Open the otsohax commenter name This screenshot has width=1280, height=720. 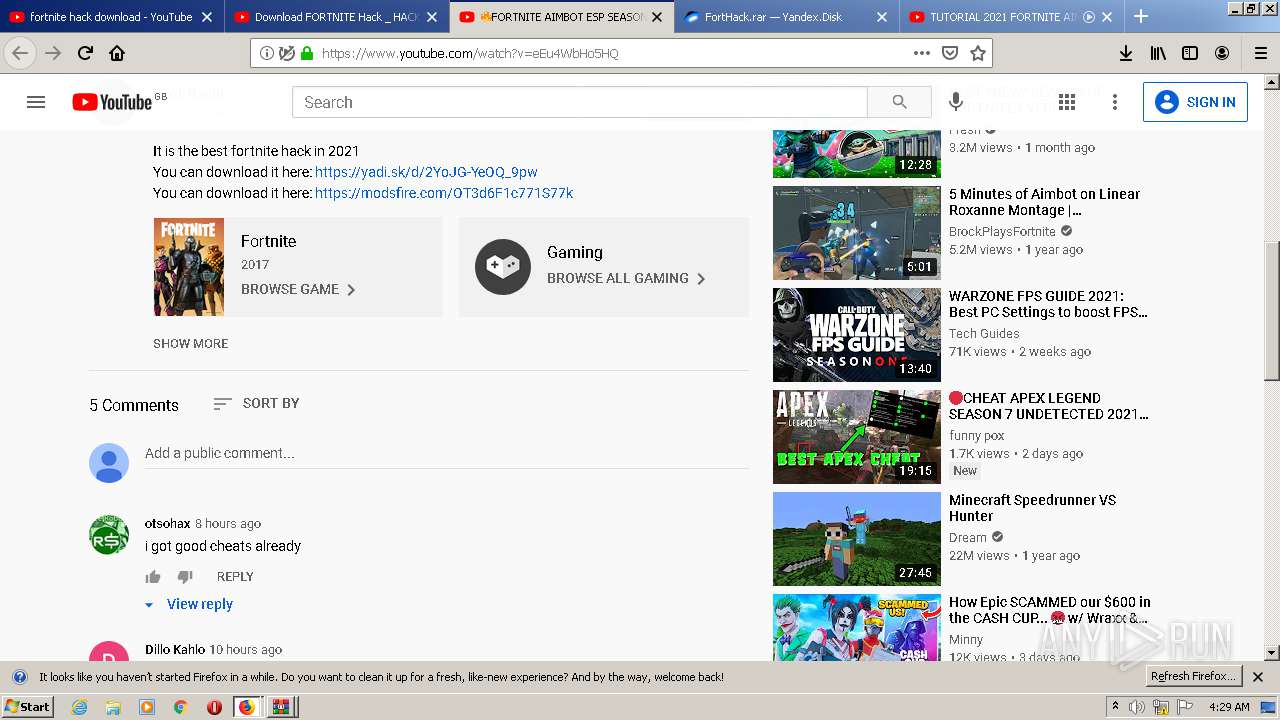[x=167, y=523]
